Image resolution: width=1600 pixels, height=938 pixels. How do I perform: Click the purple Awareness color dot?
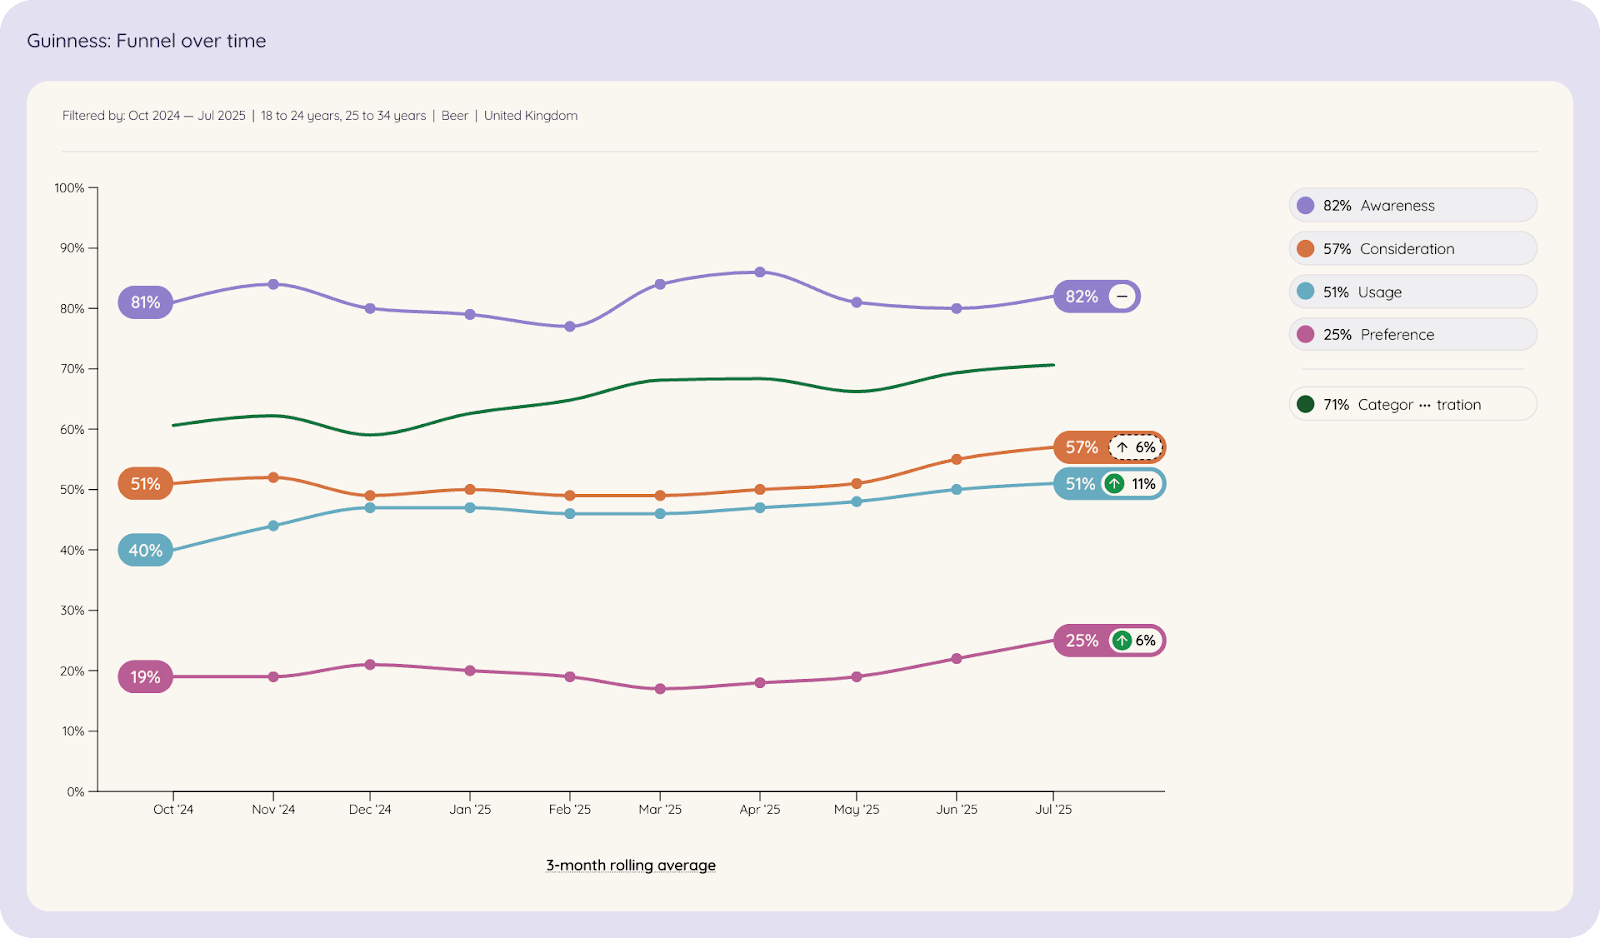(x=1305, y=206)
